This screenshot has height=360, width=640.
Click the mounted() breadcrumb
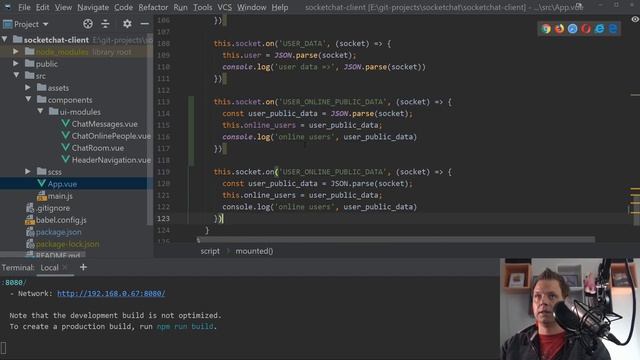(x=254, y=251)
